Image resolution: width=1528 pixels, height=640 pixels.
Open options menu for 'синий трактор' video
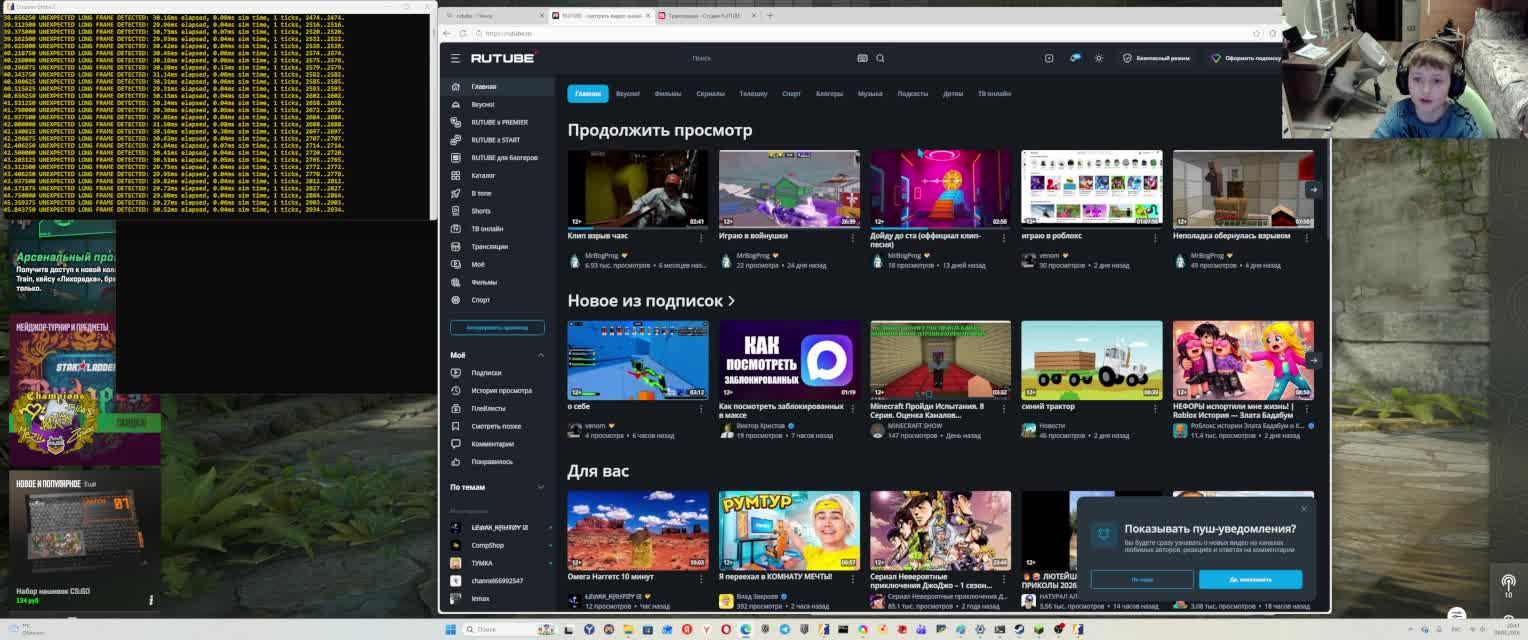click(1155, 408)
